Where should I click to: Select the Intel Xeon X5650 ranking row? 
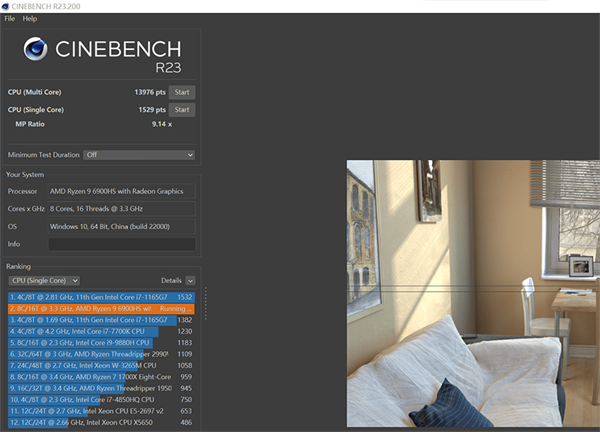100,422
